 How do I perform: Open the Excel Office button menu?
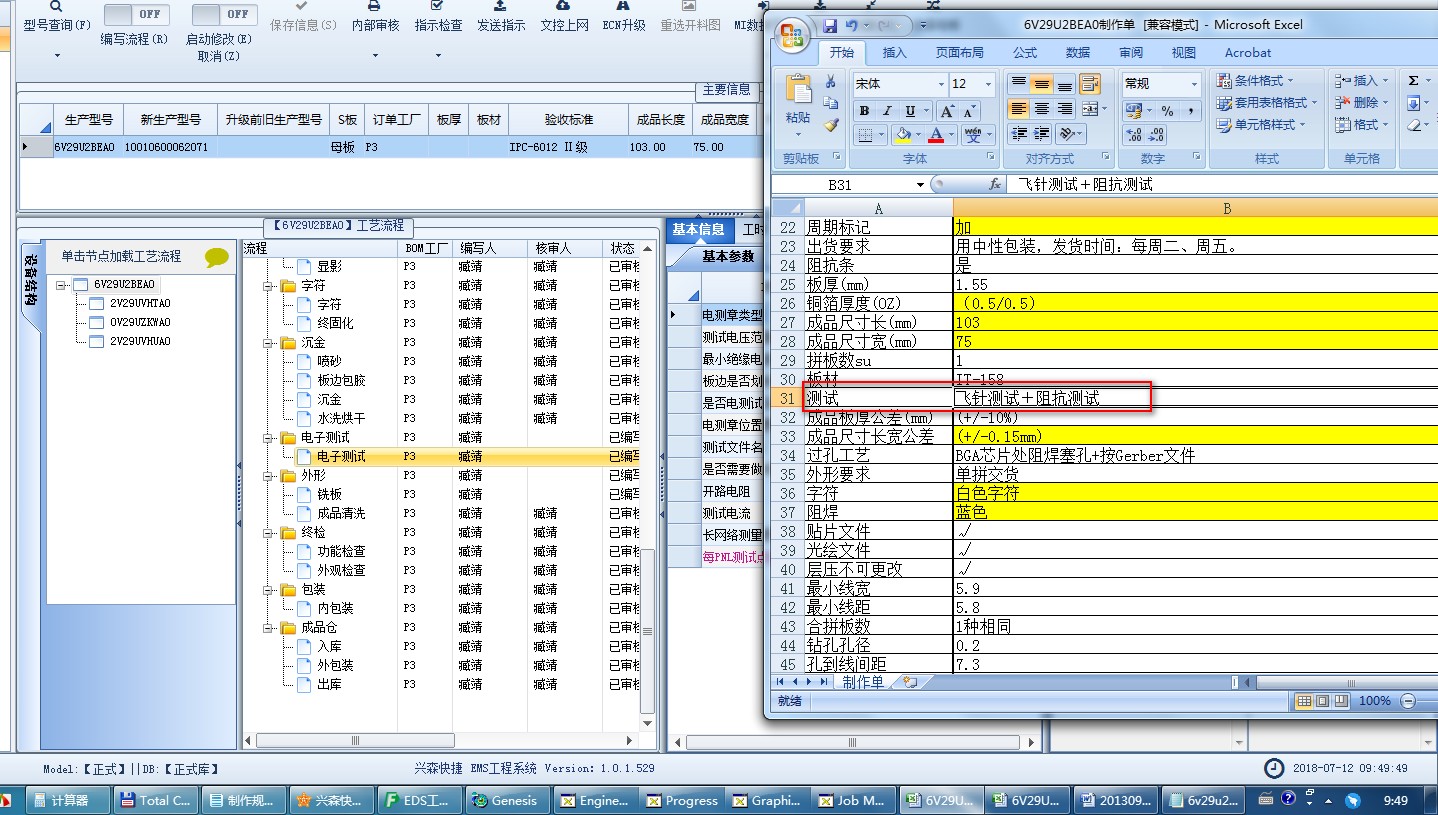click(x=794, y=37)
